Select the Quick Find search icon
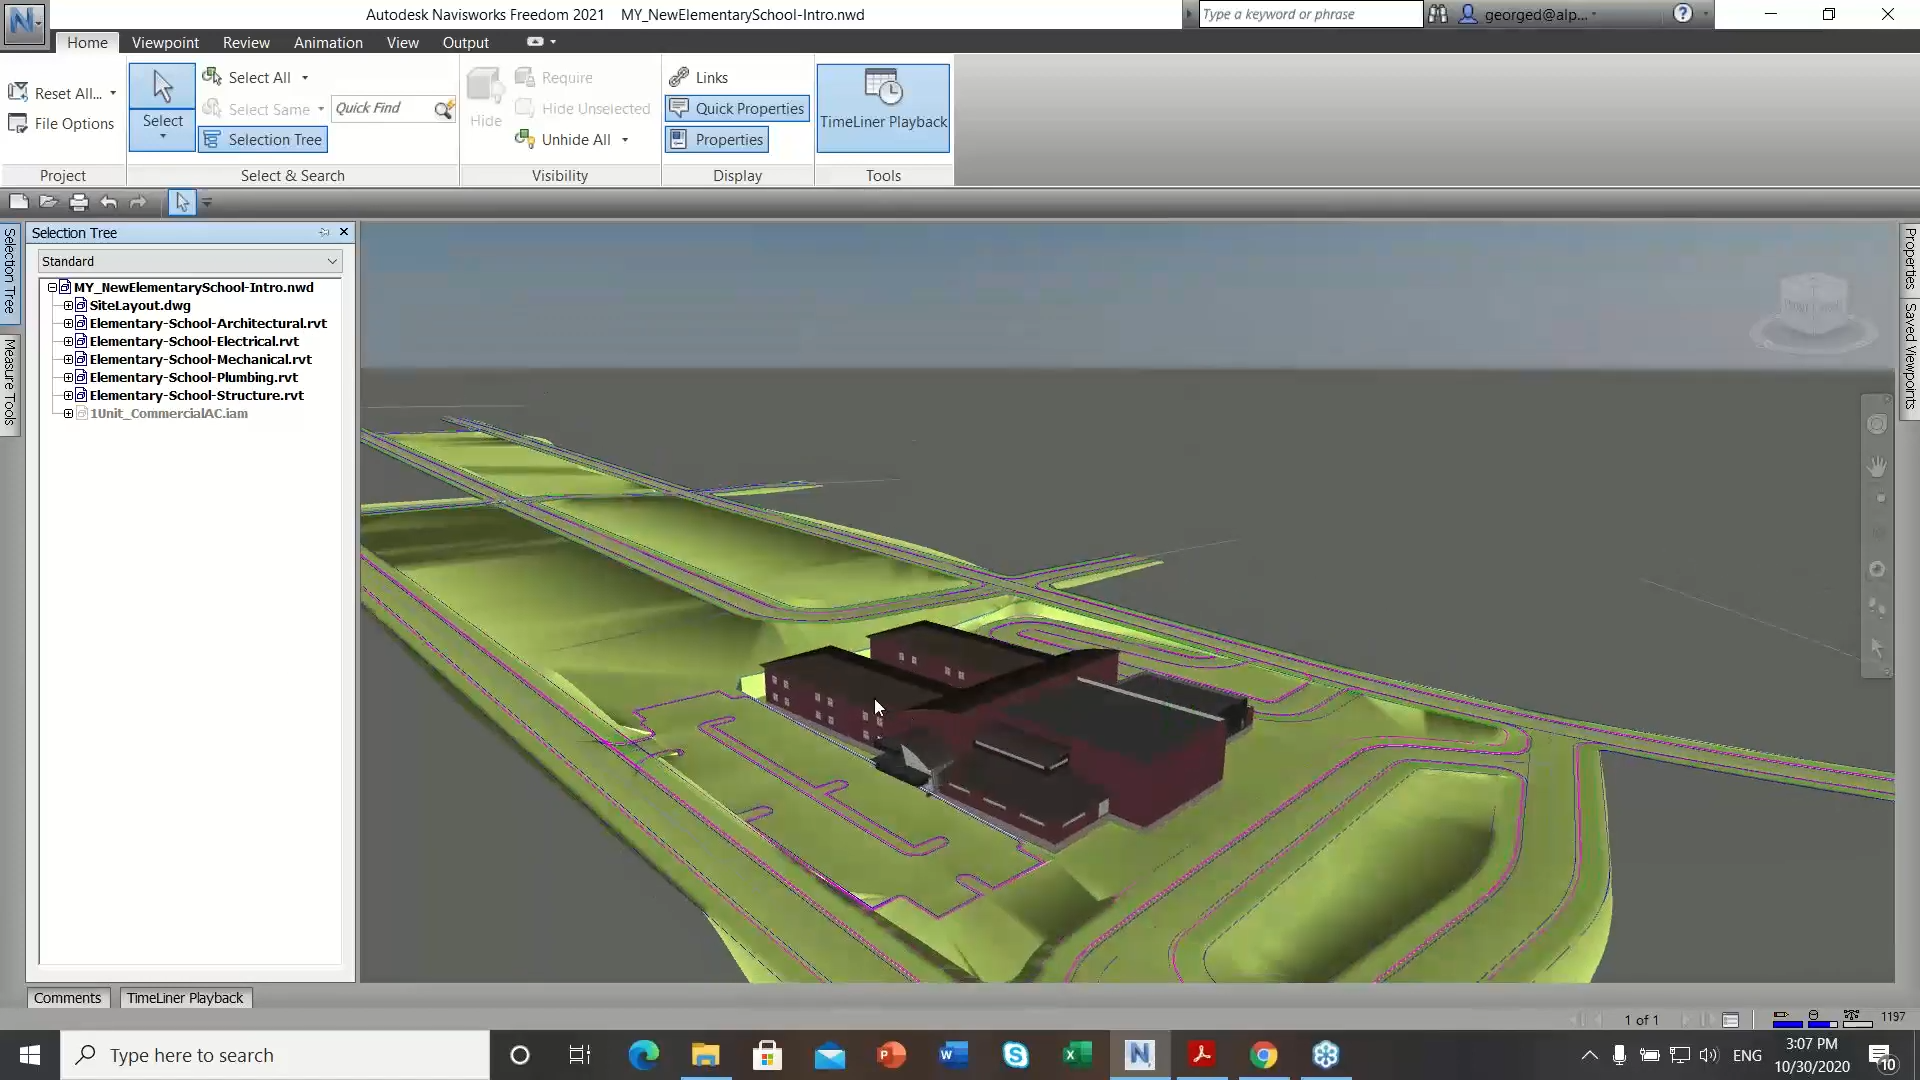The image size is (1920, 1080). tap(444, 108)
